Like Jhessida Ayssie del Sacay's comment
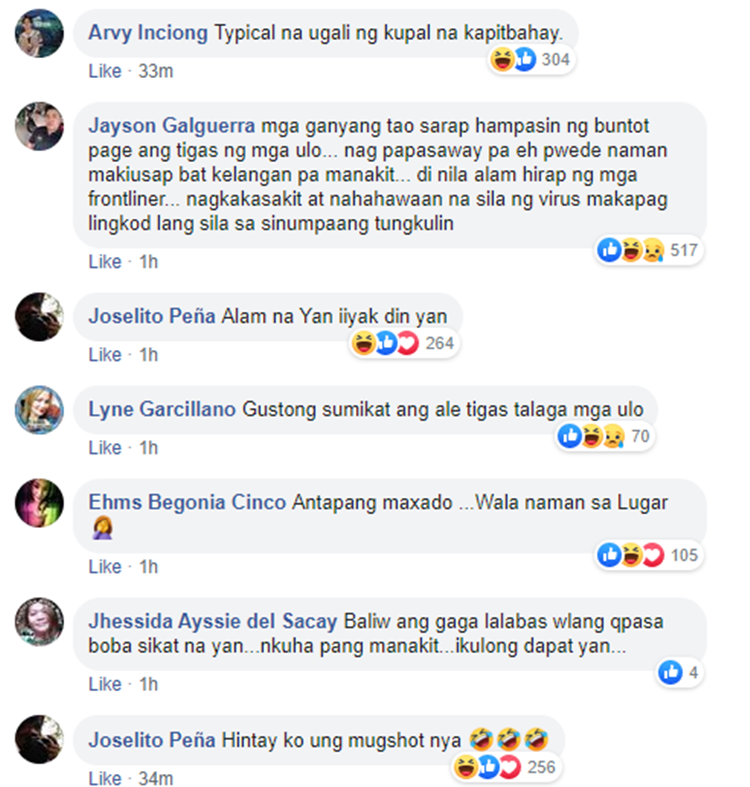 click(x=105, y=684)
